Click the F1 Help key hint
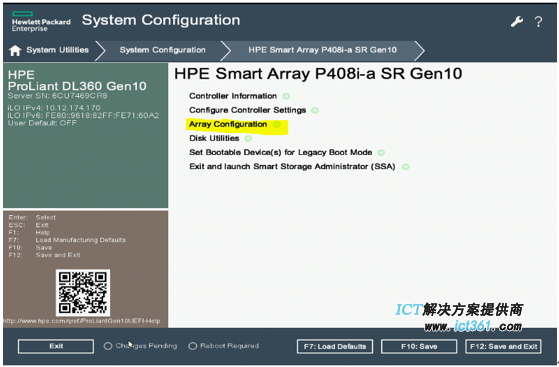 29,233
